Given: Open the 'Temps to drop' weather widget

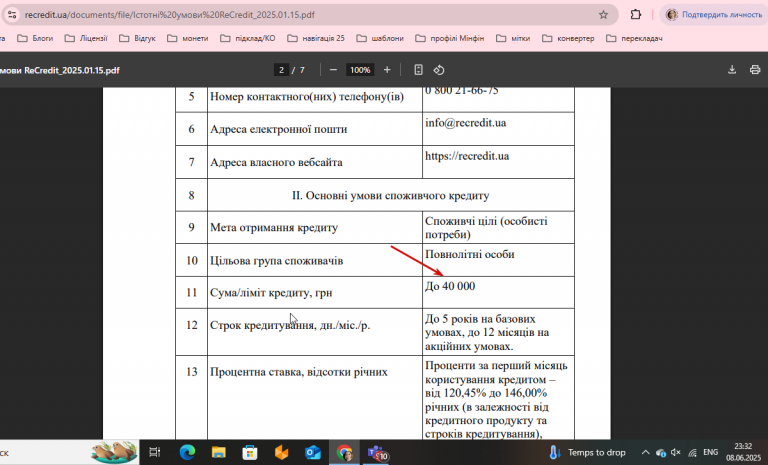Looking at the screenshot, I should coord(586,452).
